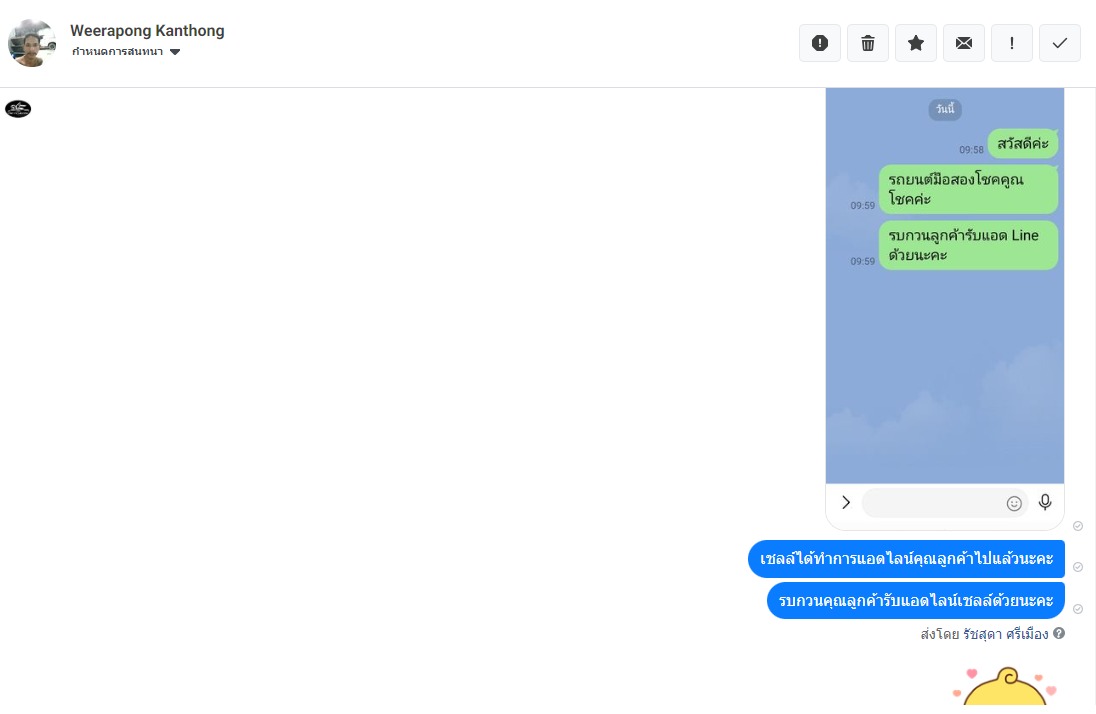
Task: Mark conversation as done with checkmark
Action: pos(1060,43)
